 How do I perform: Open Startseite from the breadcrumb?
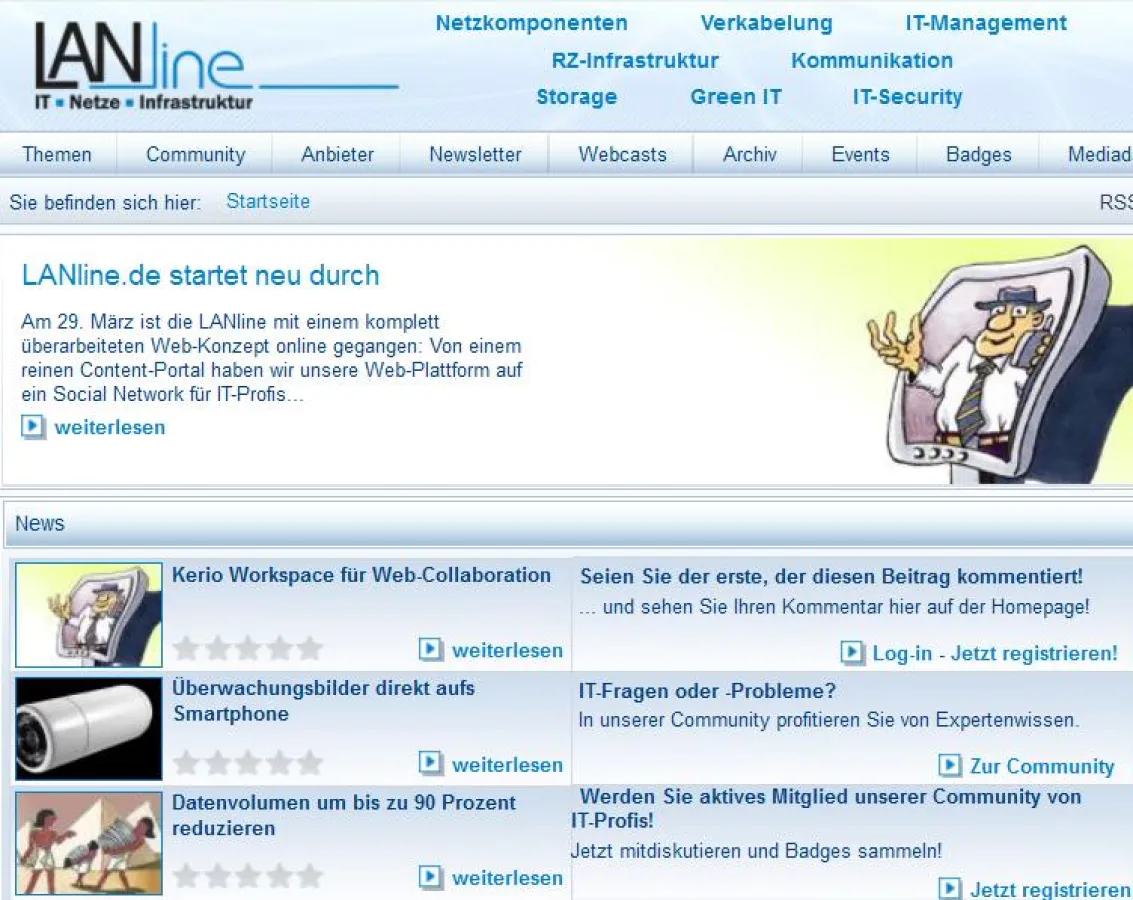click(x=268, y=201)
